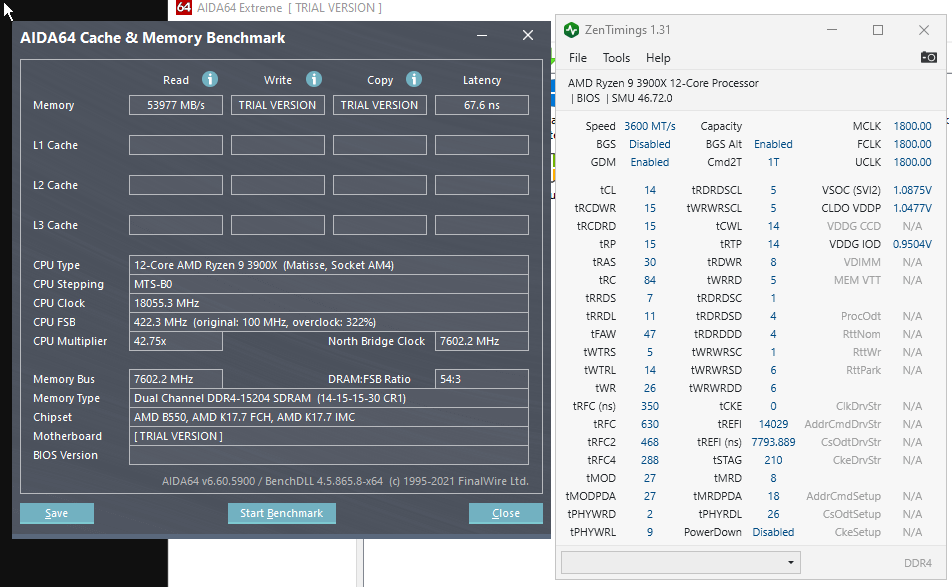Maximize the ZenTimings window
This screenshot has height=587, width=952.
[878, 30]
